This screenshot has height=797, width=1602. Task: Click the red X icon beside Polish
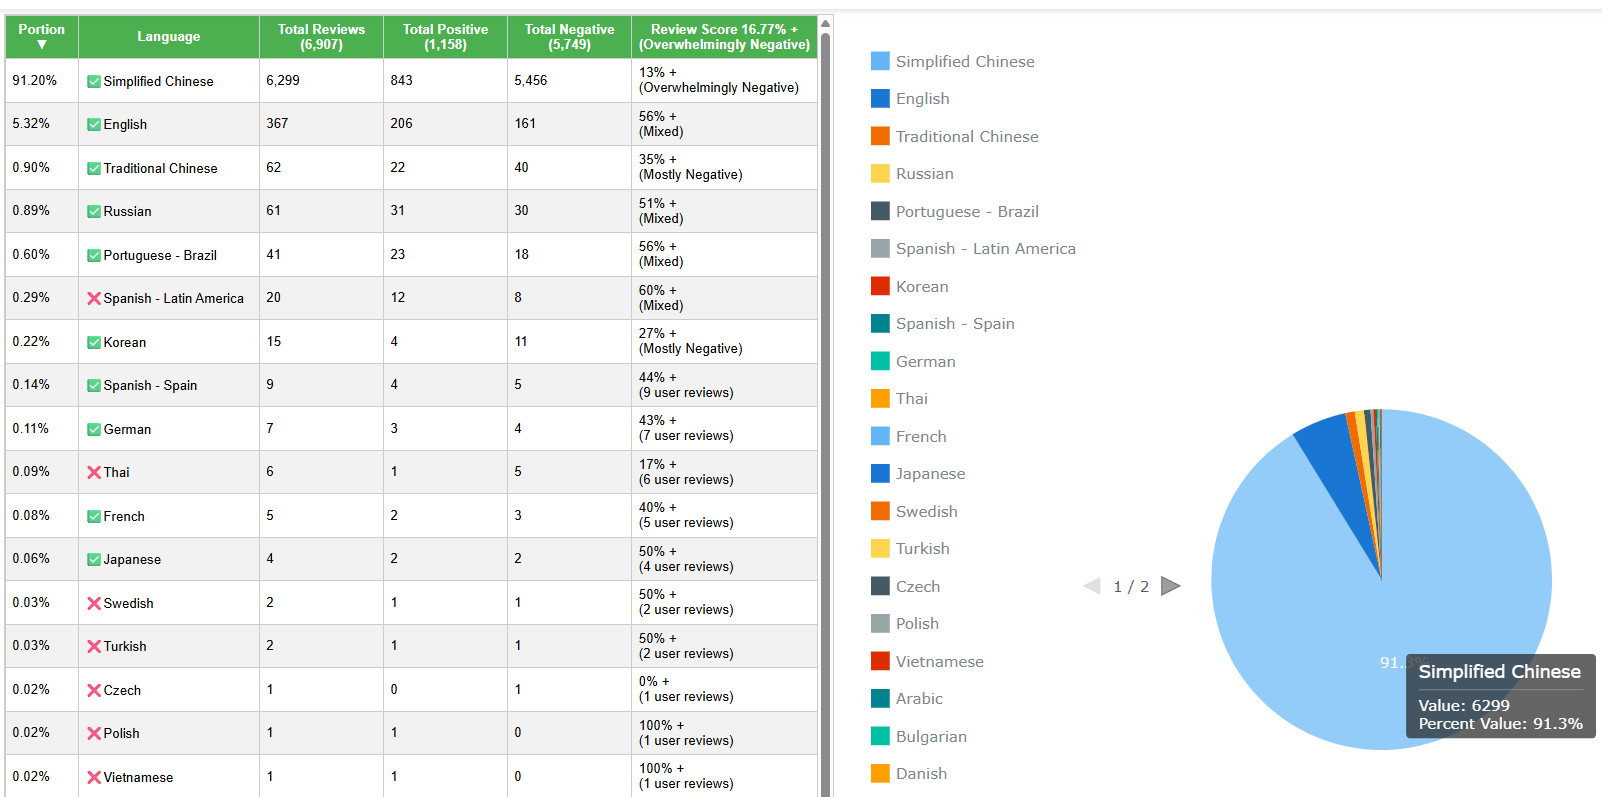(x=94, y=734)
